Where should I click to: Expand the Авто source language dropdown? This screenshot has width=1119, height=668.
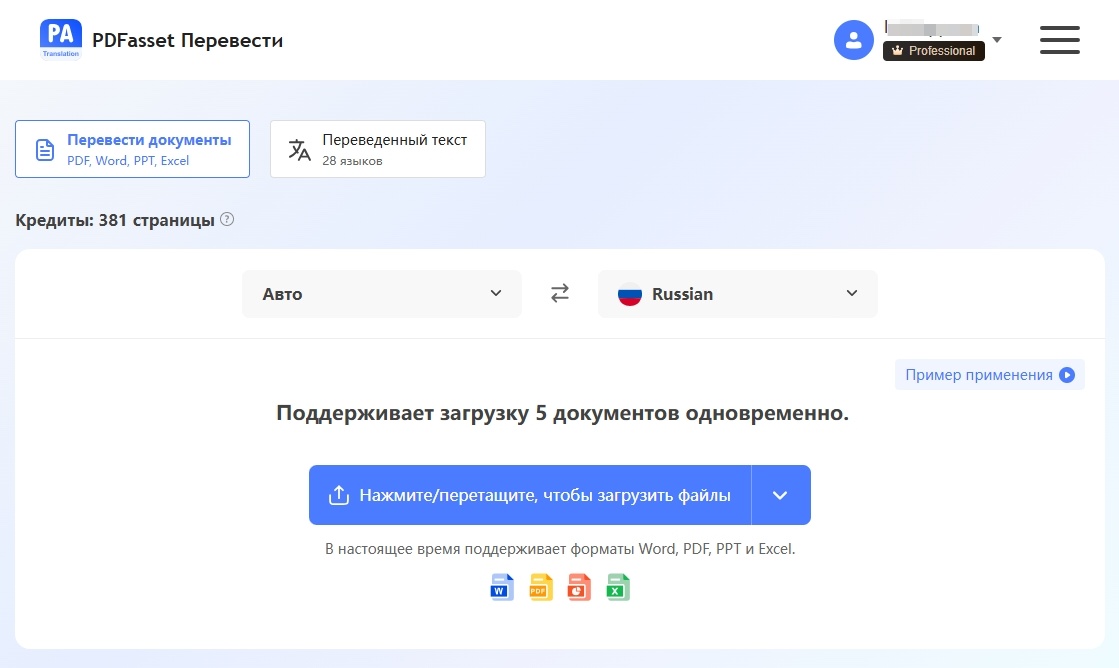381,293
